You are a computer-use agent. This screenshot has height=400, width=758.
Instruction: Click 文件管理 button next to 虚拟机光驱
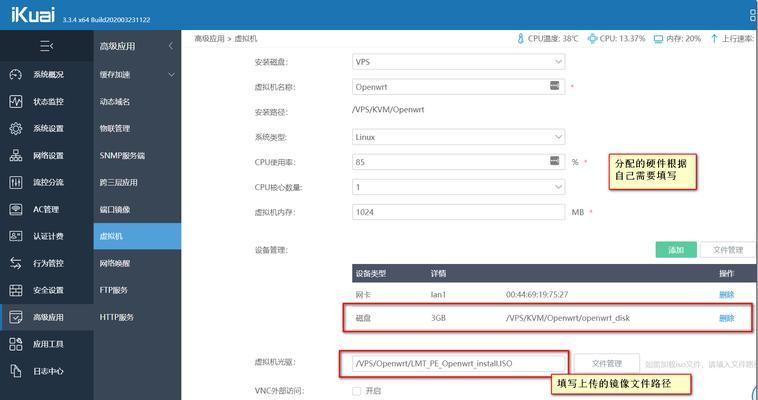point(607,363)
